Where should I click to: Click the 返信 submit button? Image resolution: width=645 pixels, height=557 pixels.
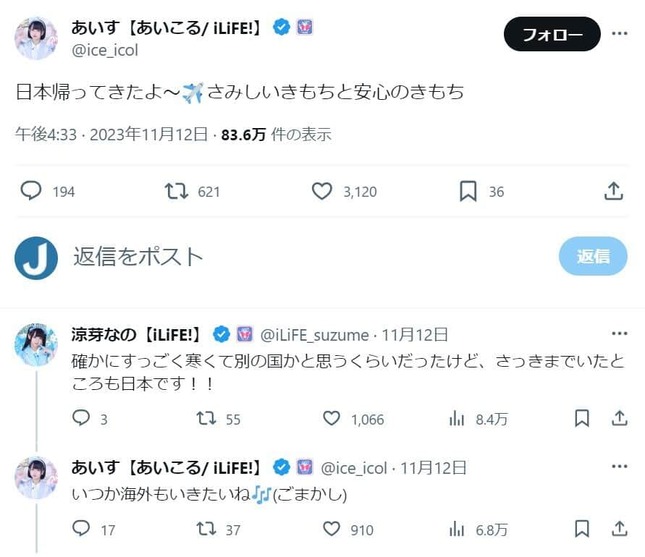(593, 256)
